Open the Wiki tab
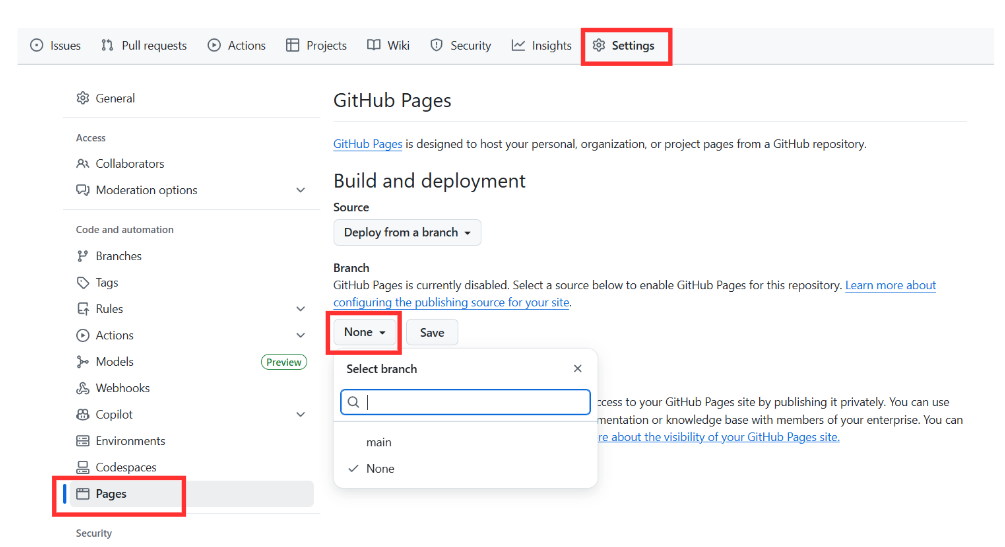Image resolution: width=1005 pixels, height=547 pixels. click(388, 46)
